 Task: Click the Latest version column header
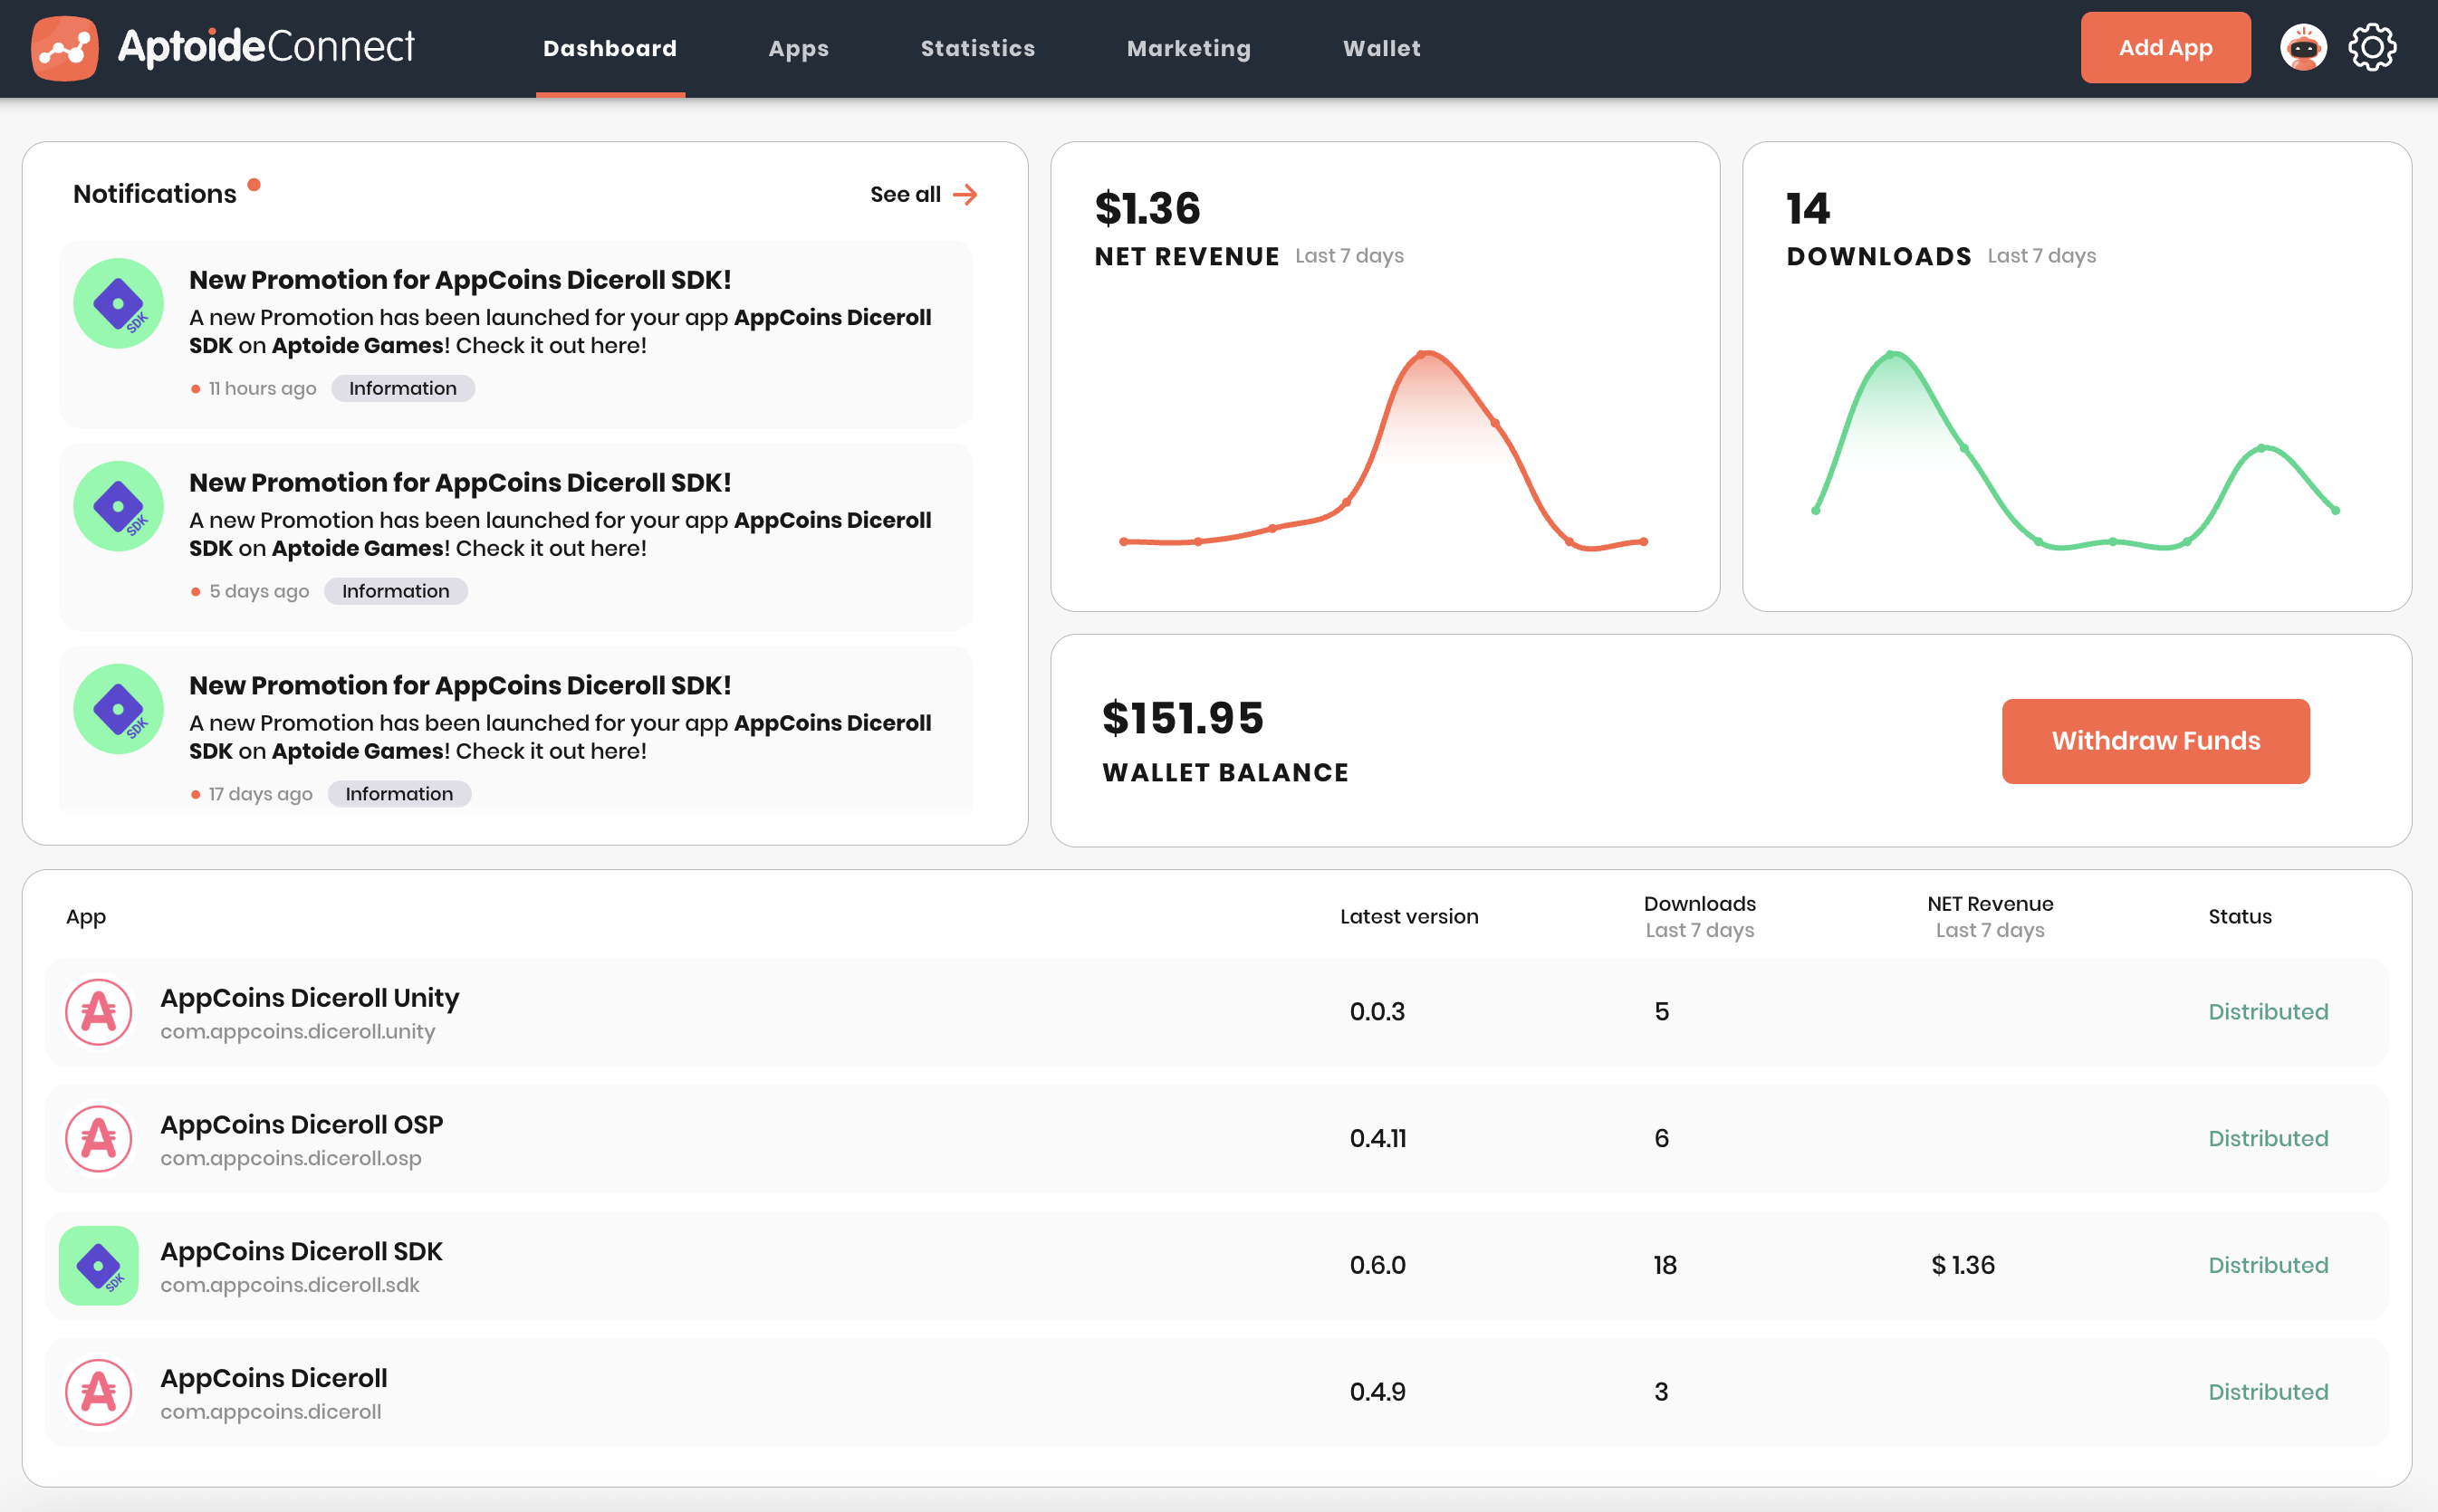1409,917
